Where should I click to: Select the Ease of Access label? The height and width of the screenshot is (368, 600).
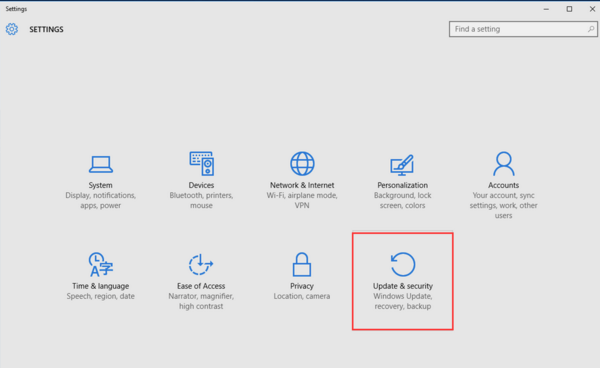point(201,286)
